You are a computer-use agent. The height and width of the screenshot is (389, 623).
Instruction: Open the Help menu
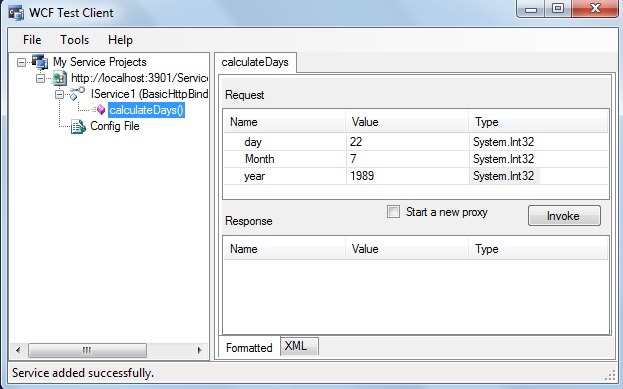120,40
